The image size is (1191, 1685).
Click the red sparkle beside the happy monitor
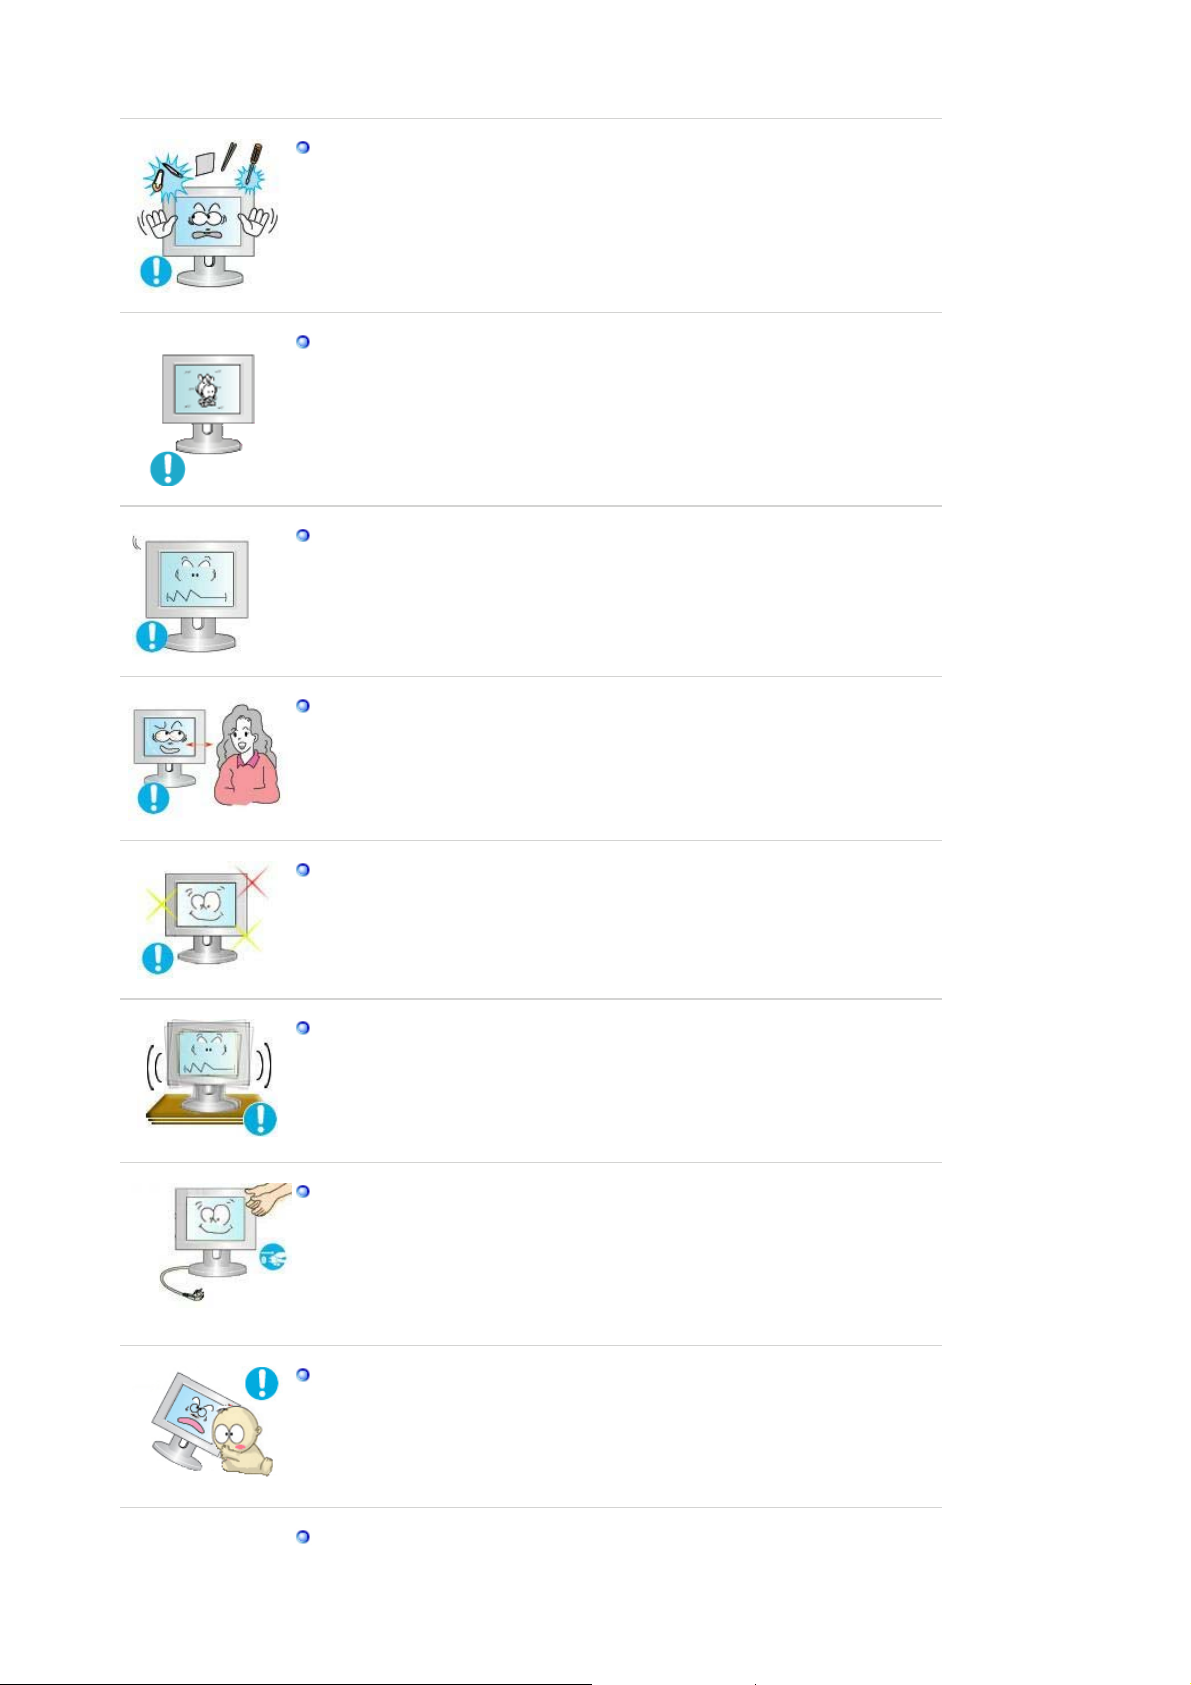pyautogui.click(x=253, y=881)
